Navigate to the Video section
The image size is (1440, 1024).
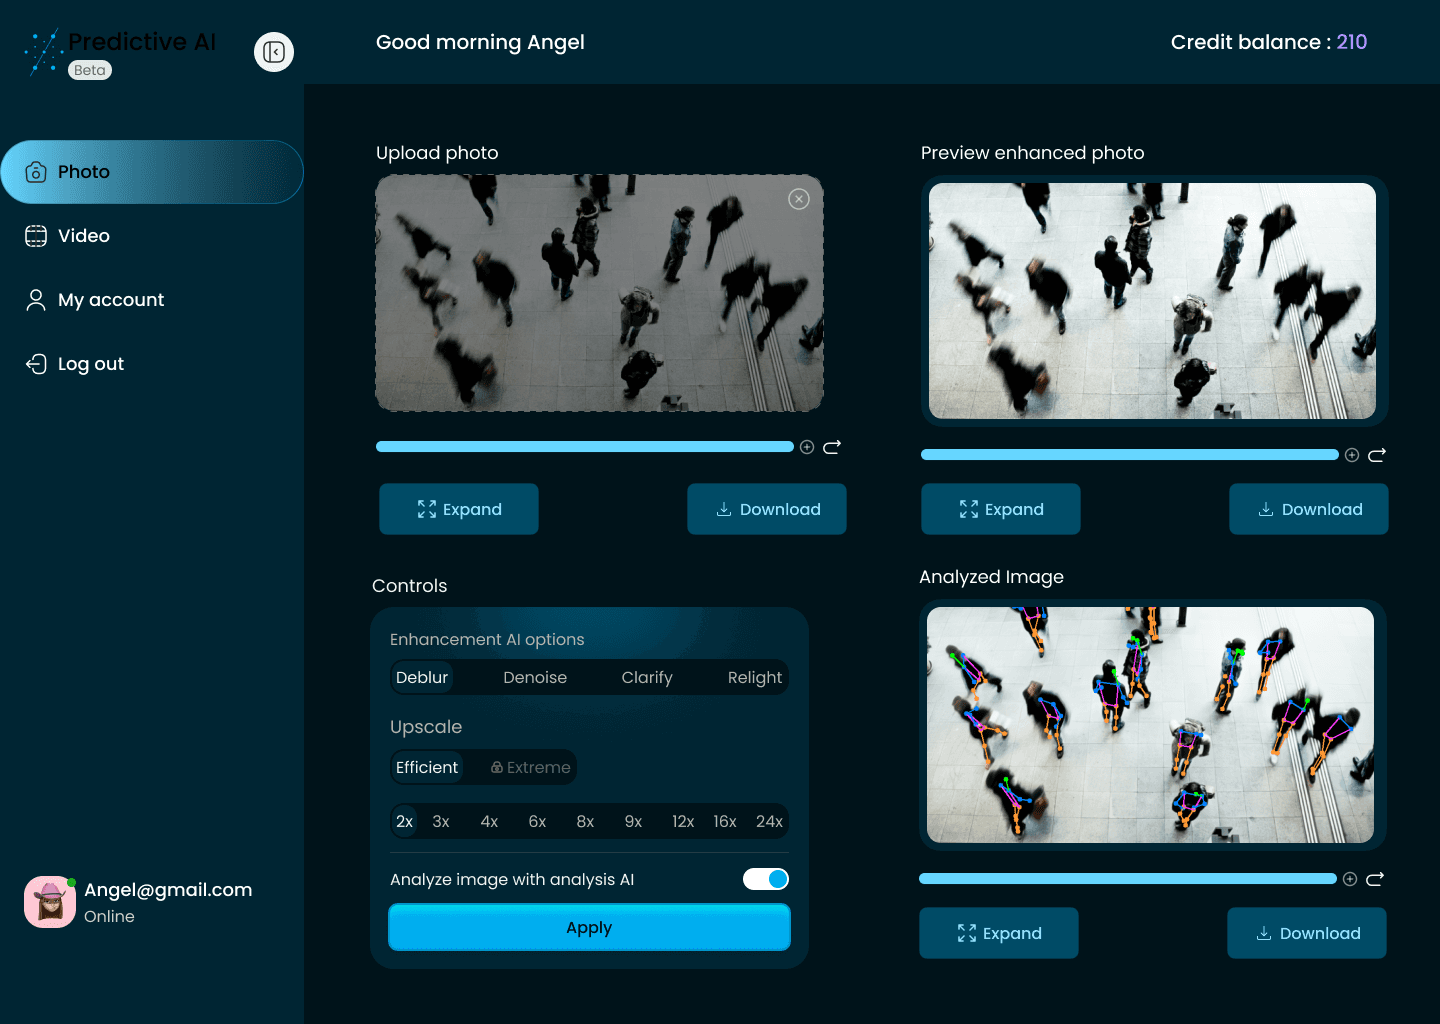click(83, 235)
